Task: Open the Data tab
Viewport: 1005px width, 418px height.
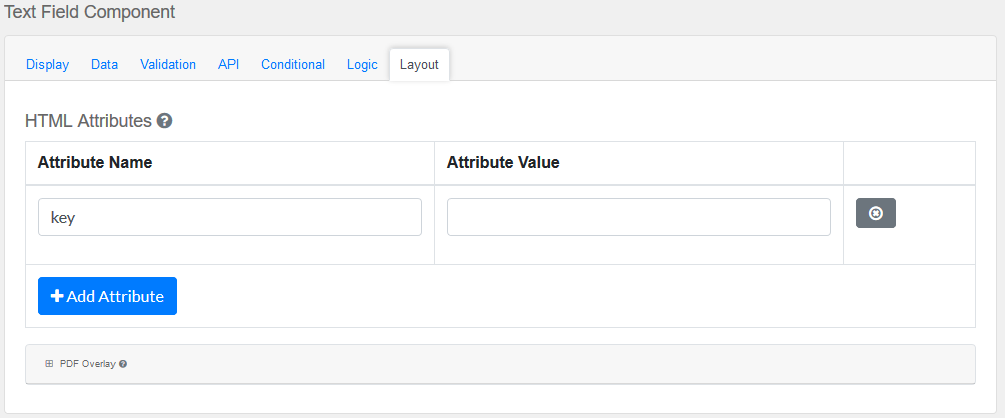Action: [104, 64]
